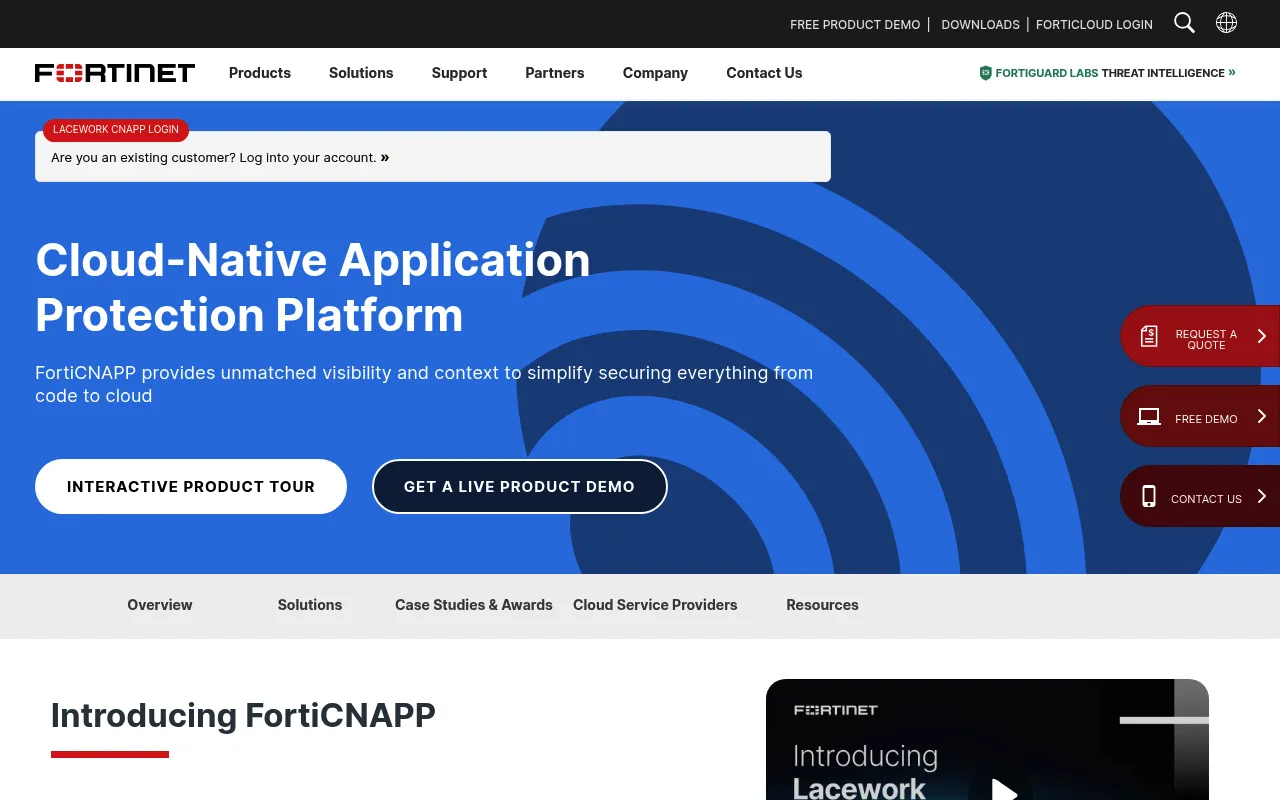Click the Cloud-Native Application Protection Platform heading
Viewport: 1280px width, 800px height.
313,287
